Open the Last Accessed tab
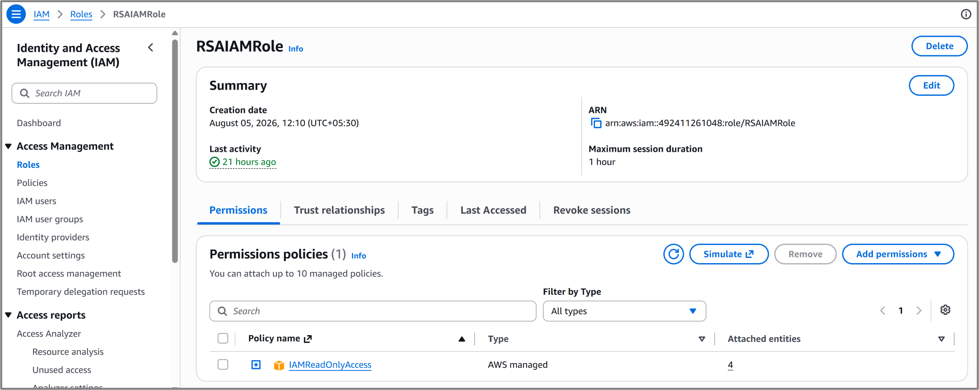Screen dimensions: 979x390 pos(493,210)
